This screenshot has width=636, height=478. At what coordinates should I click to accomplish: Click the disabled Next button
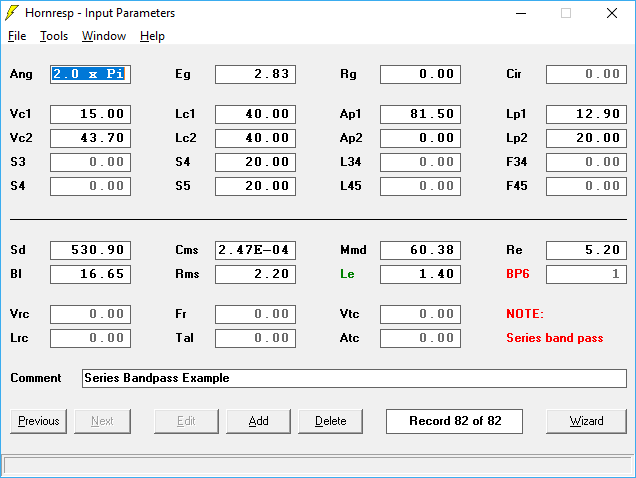(102, 421)
